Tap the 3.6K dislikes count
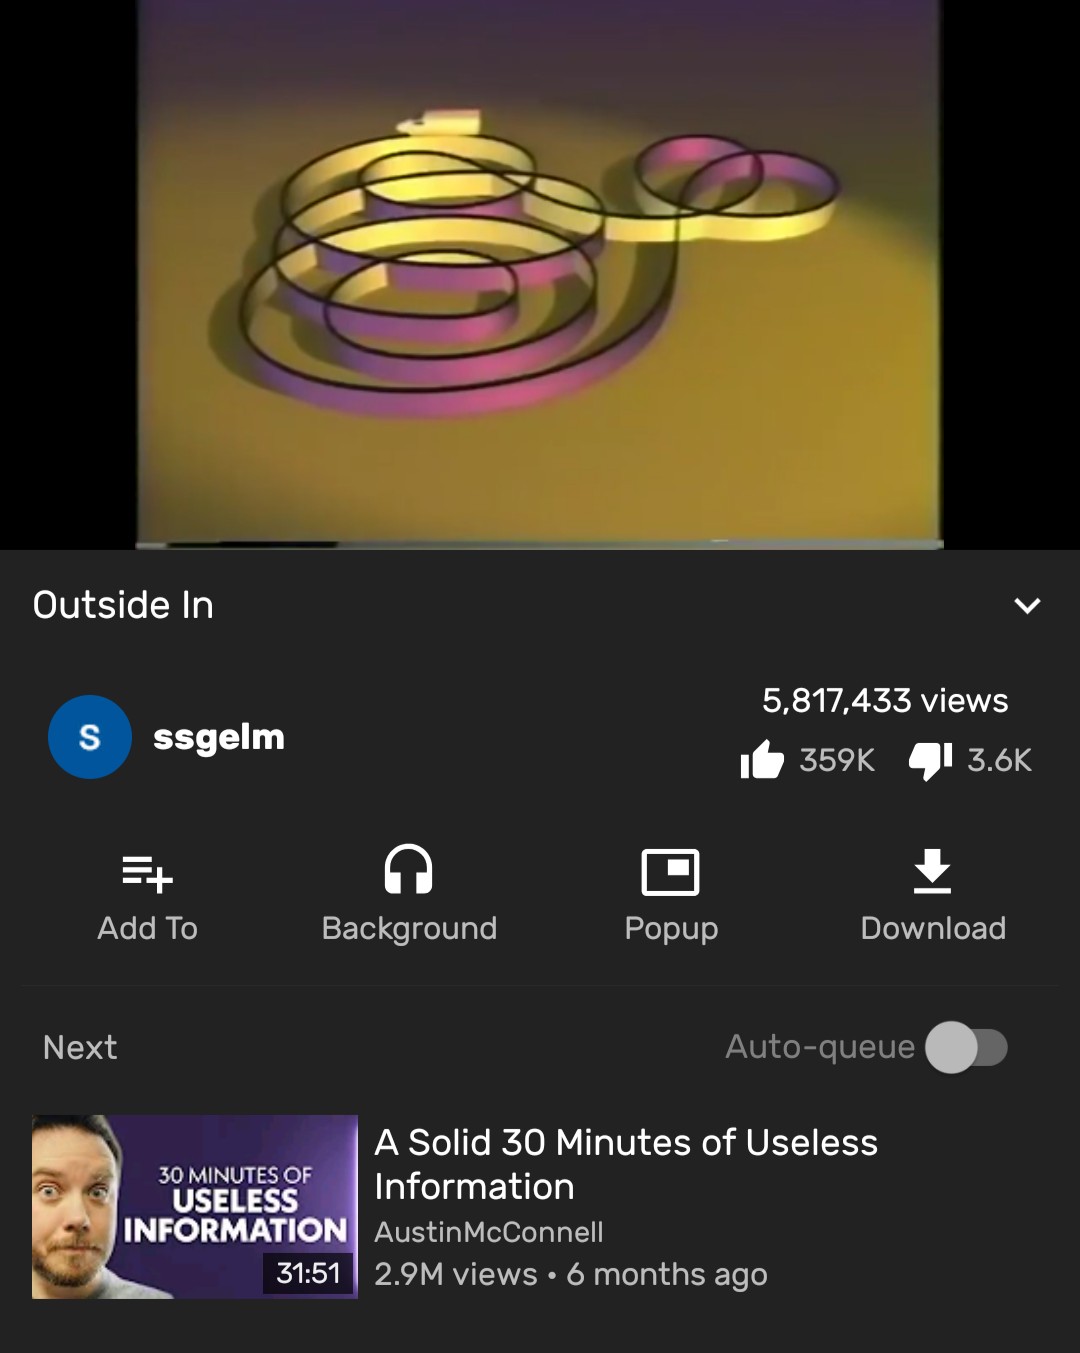1080x1353 pixels. 999,760
